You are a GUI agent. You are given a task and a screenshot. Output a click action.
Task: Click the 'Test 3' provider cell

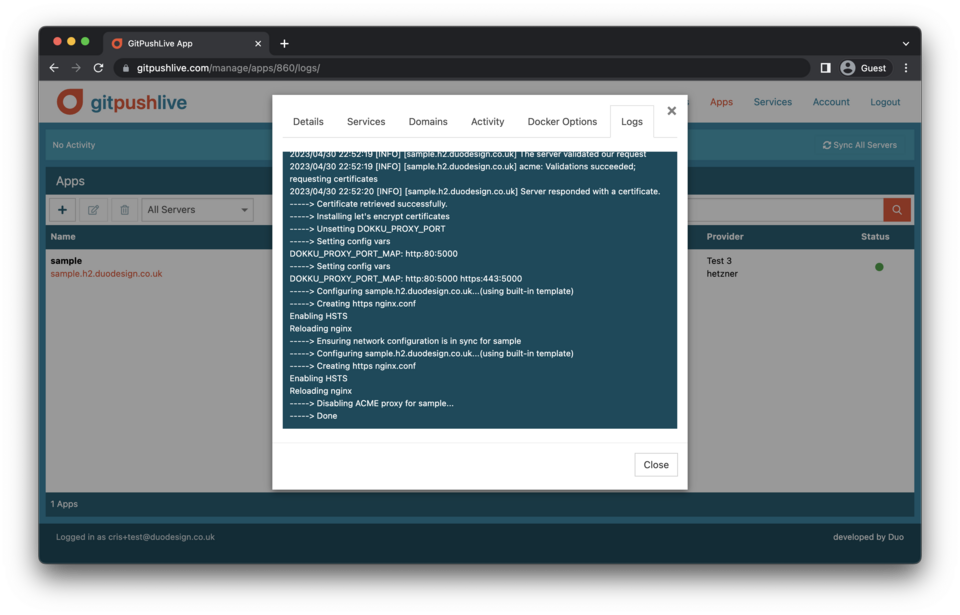point(719,260)
